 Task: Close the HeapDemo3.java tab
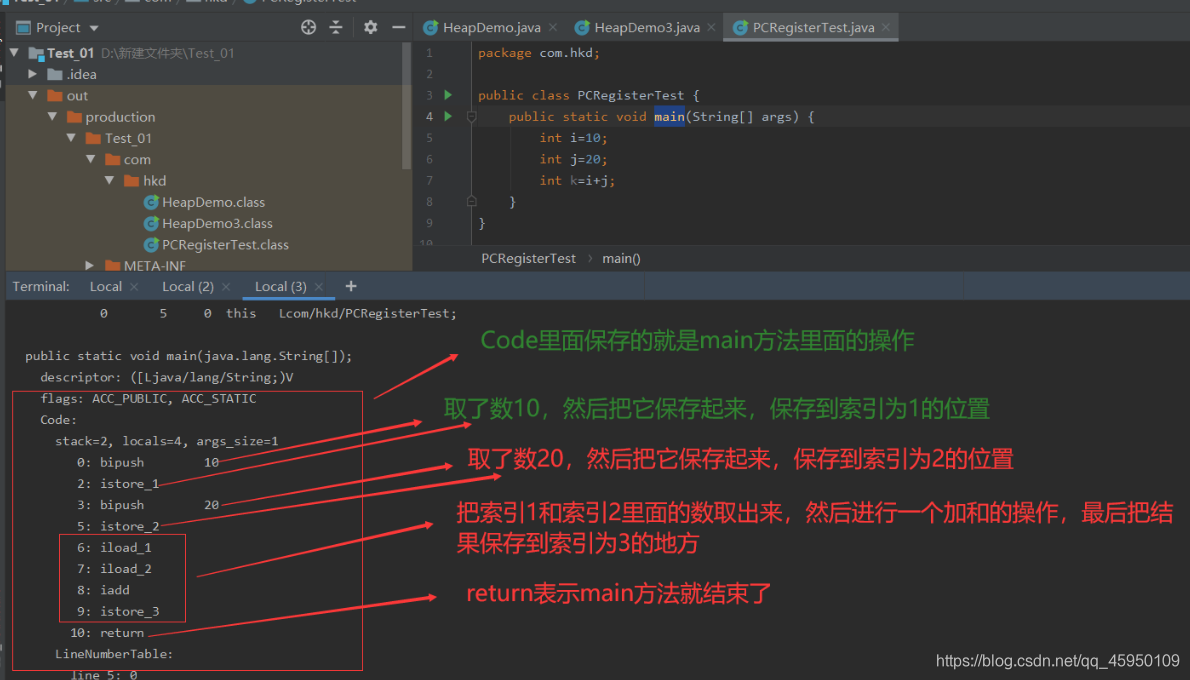point(711,27)
